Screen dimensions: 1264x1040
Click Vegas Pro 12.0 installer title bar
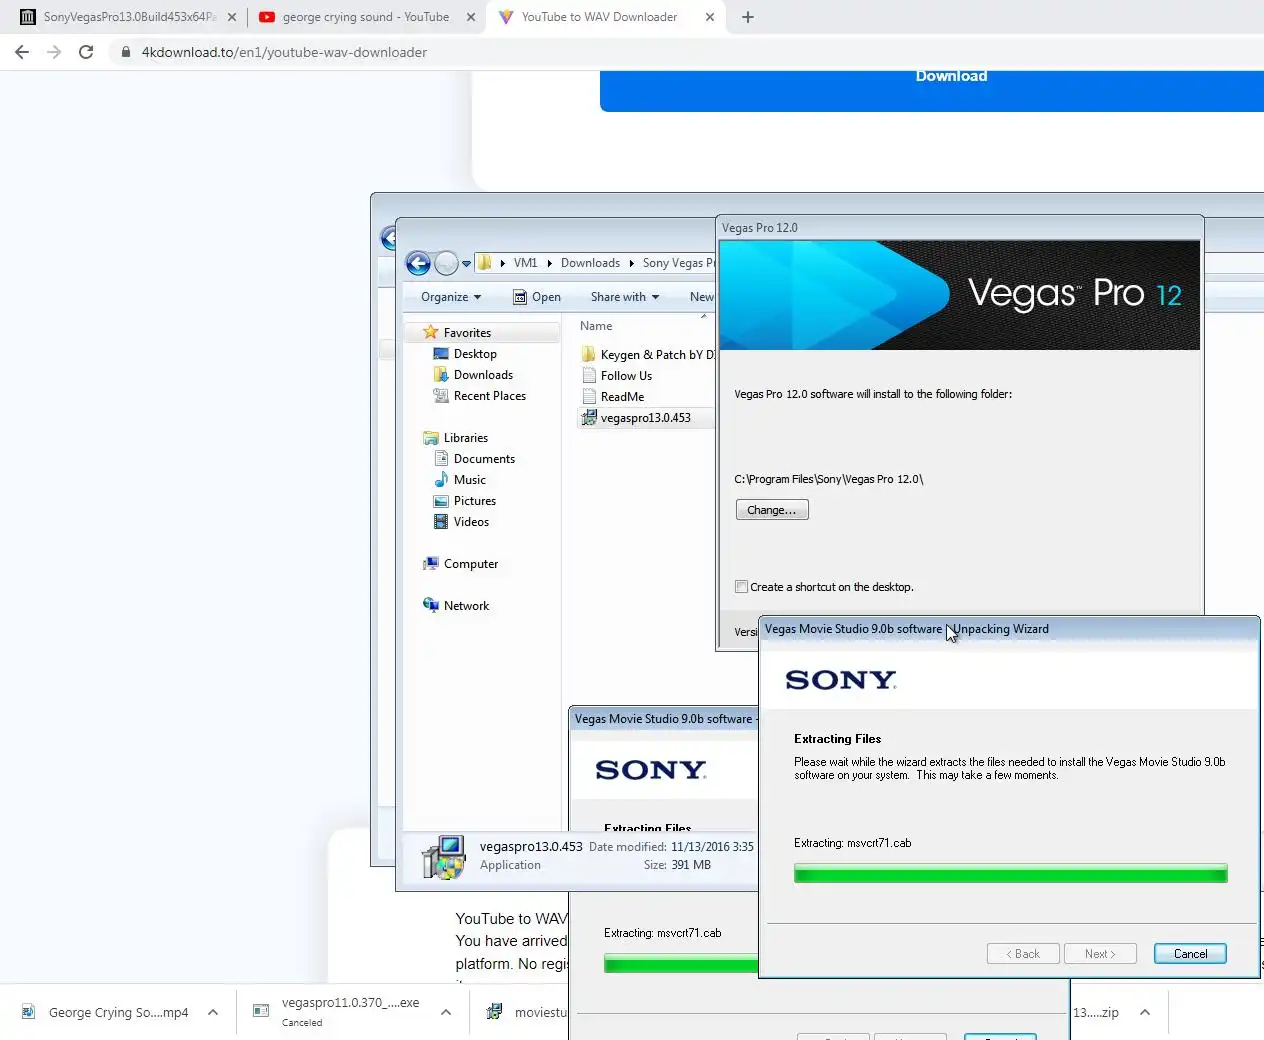960,228
